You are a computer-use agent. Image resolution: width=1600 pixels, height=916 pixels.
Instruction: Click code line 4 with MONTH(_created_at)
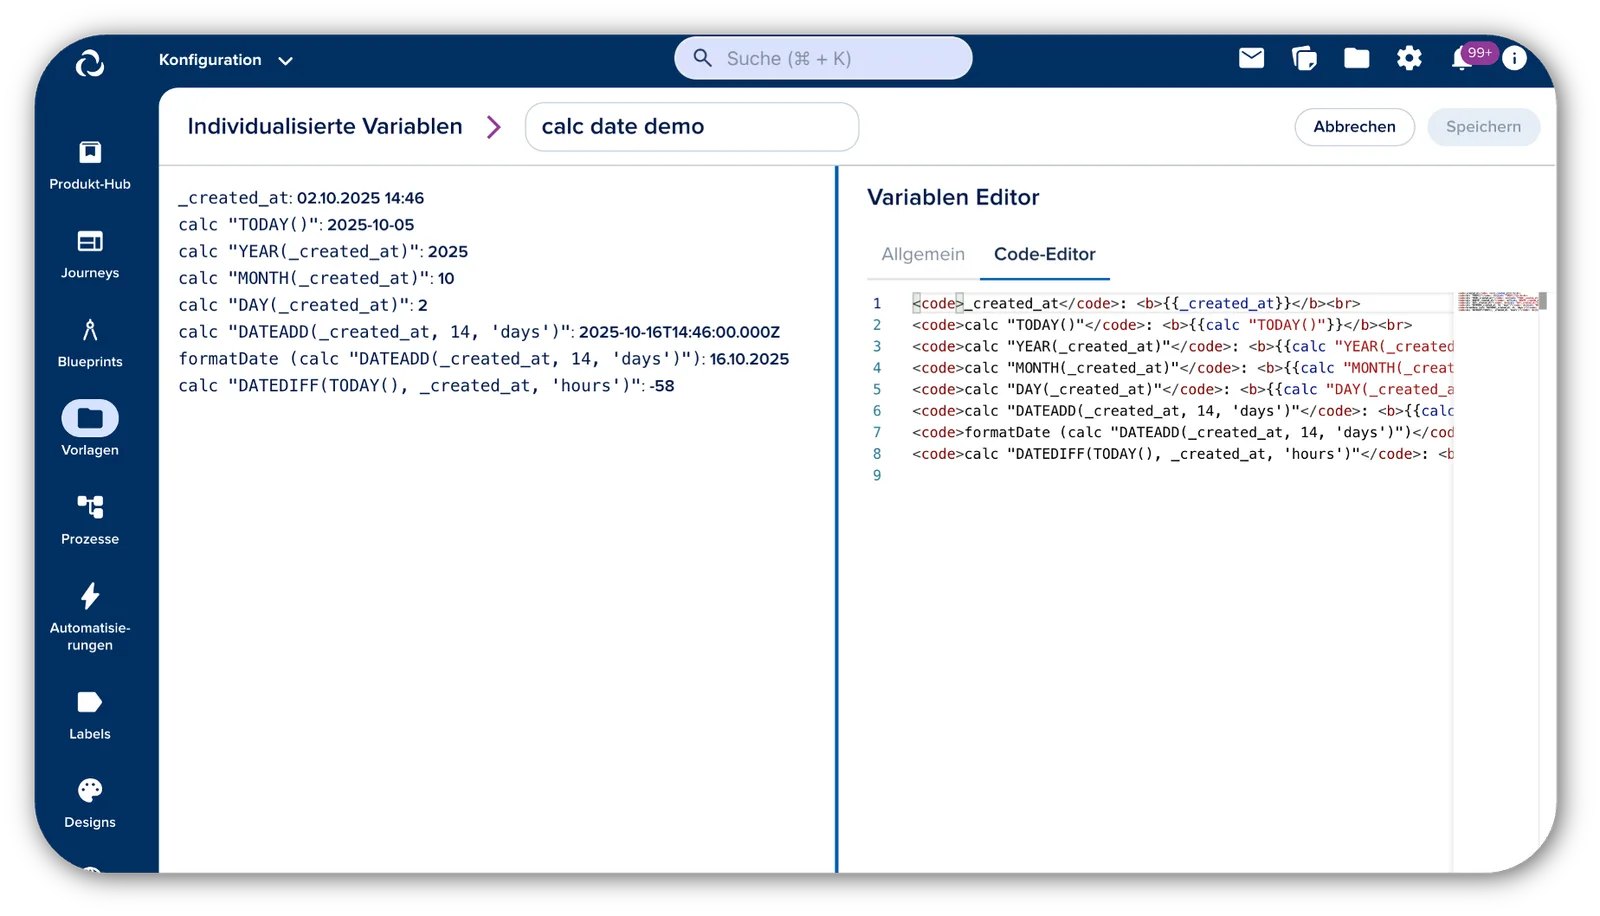pyautogui.click(x=1181, y=368)
